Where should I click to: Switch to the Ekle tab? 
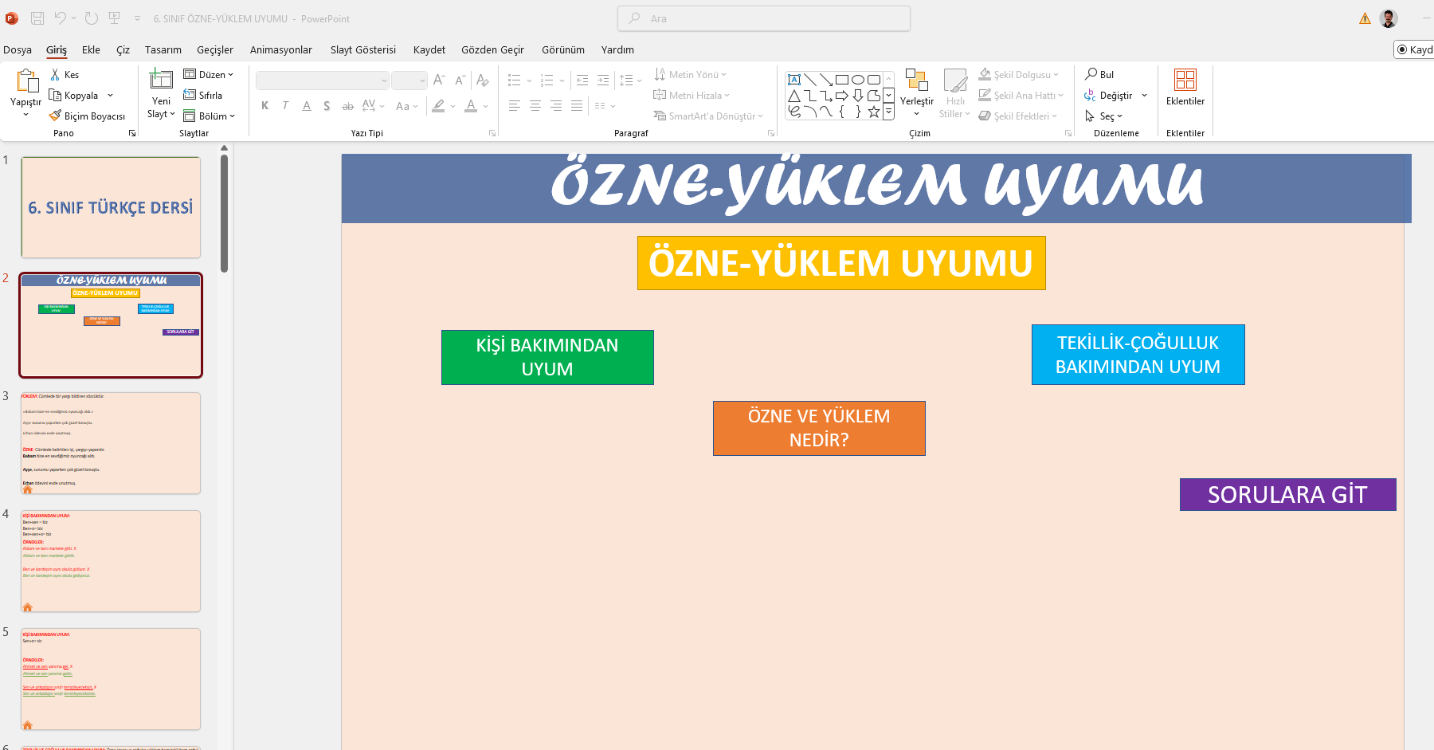[x=91, y=50]
